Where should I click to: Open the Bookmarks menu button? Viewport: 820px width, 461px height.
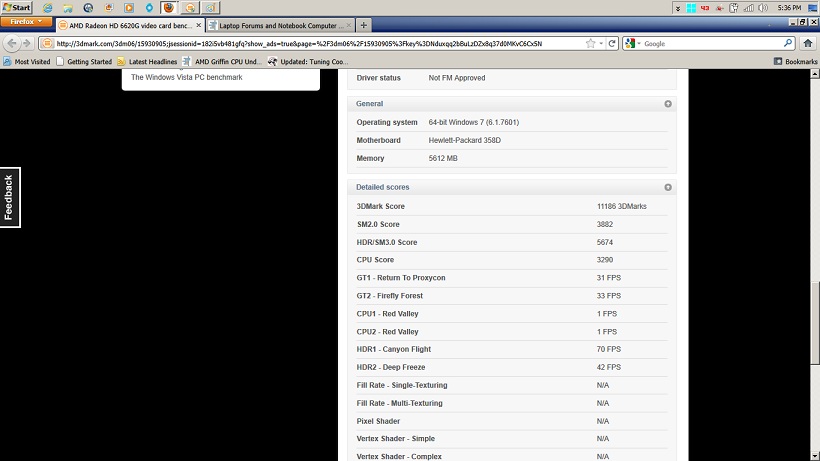(x=795, y=62)
